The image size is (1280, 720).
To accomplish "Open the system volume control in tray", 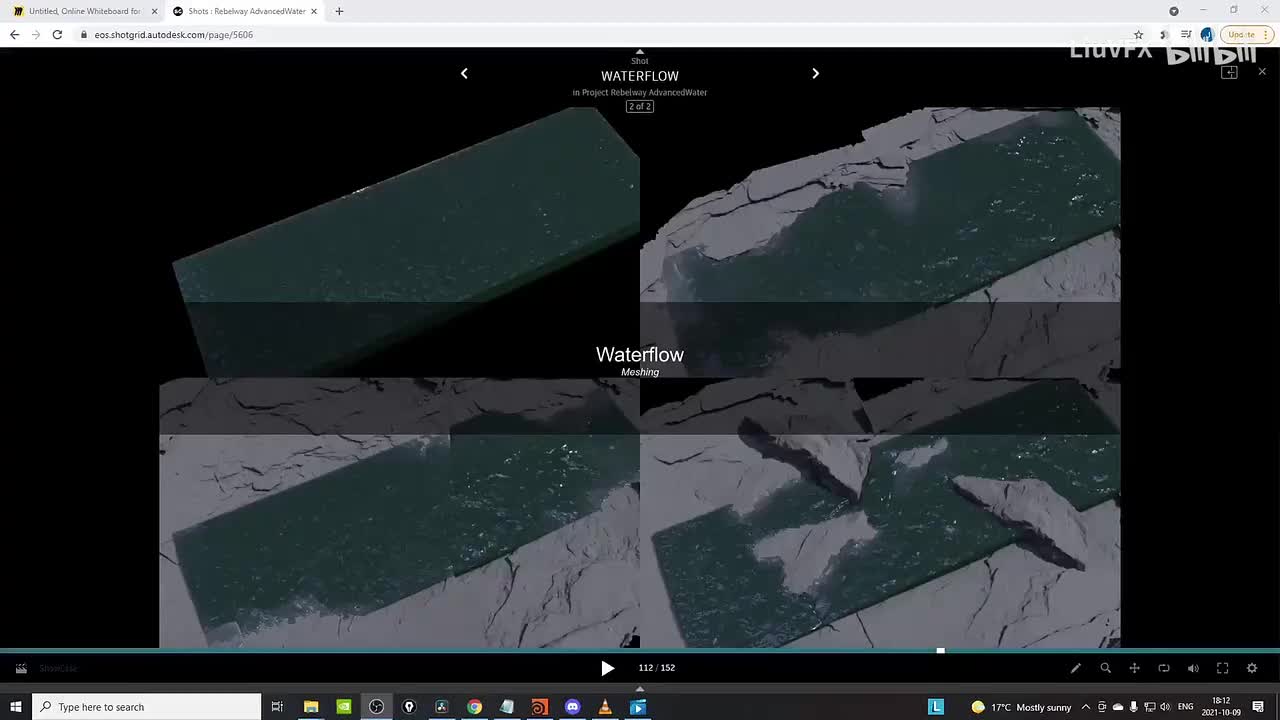I will 1165,707.
